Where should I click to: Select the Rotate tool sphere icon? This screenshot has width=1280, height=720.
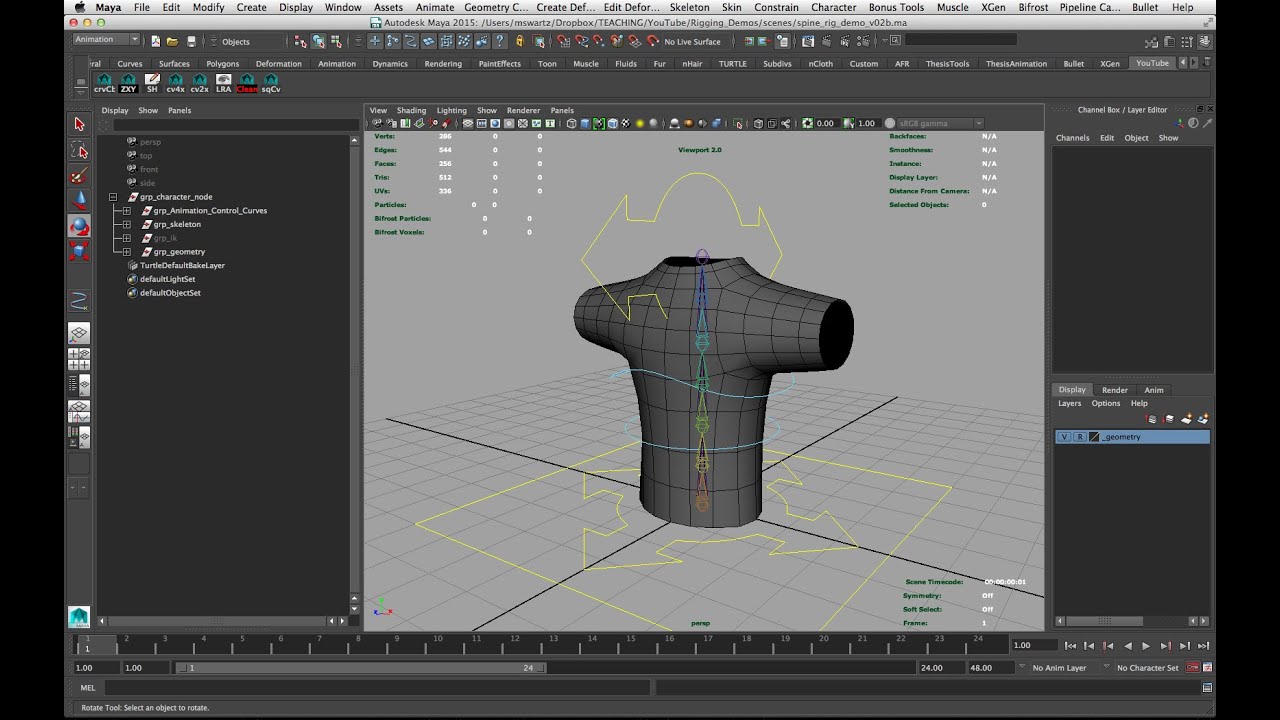(79, 226)
